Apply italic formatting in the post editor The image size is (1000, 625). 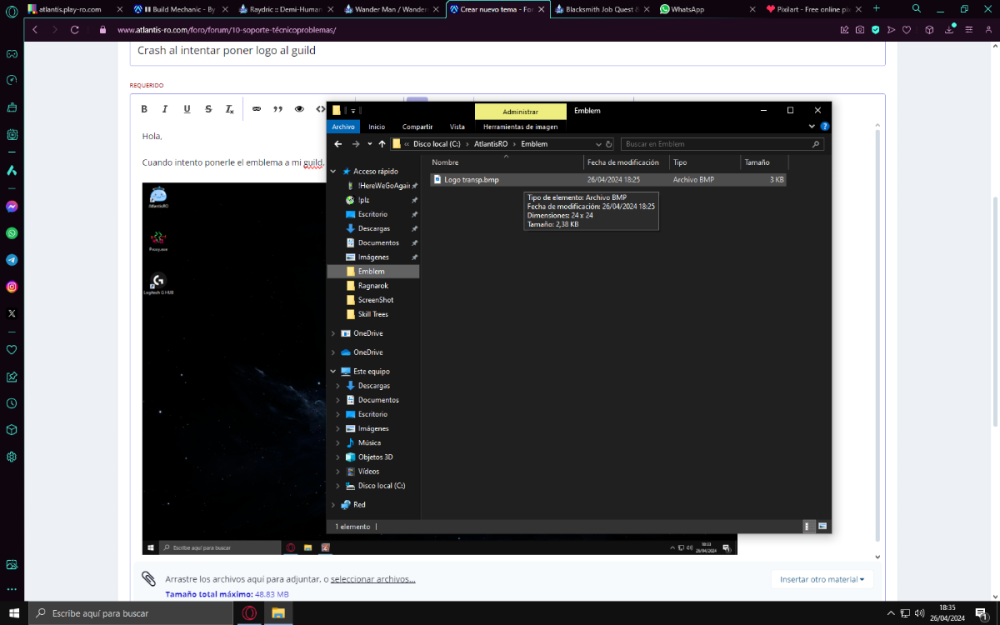pos(164,109)
